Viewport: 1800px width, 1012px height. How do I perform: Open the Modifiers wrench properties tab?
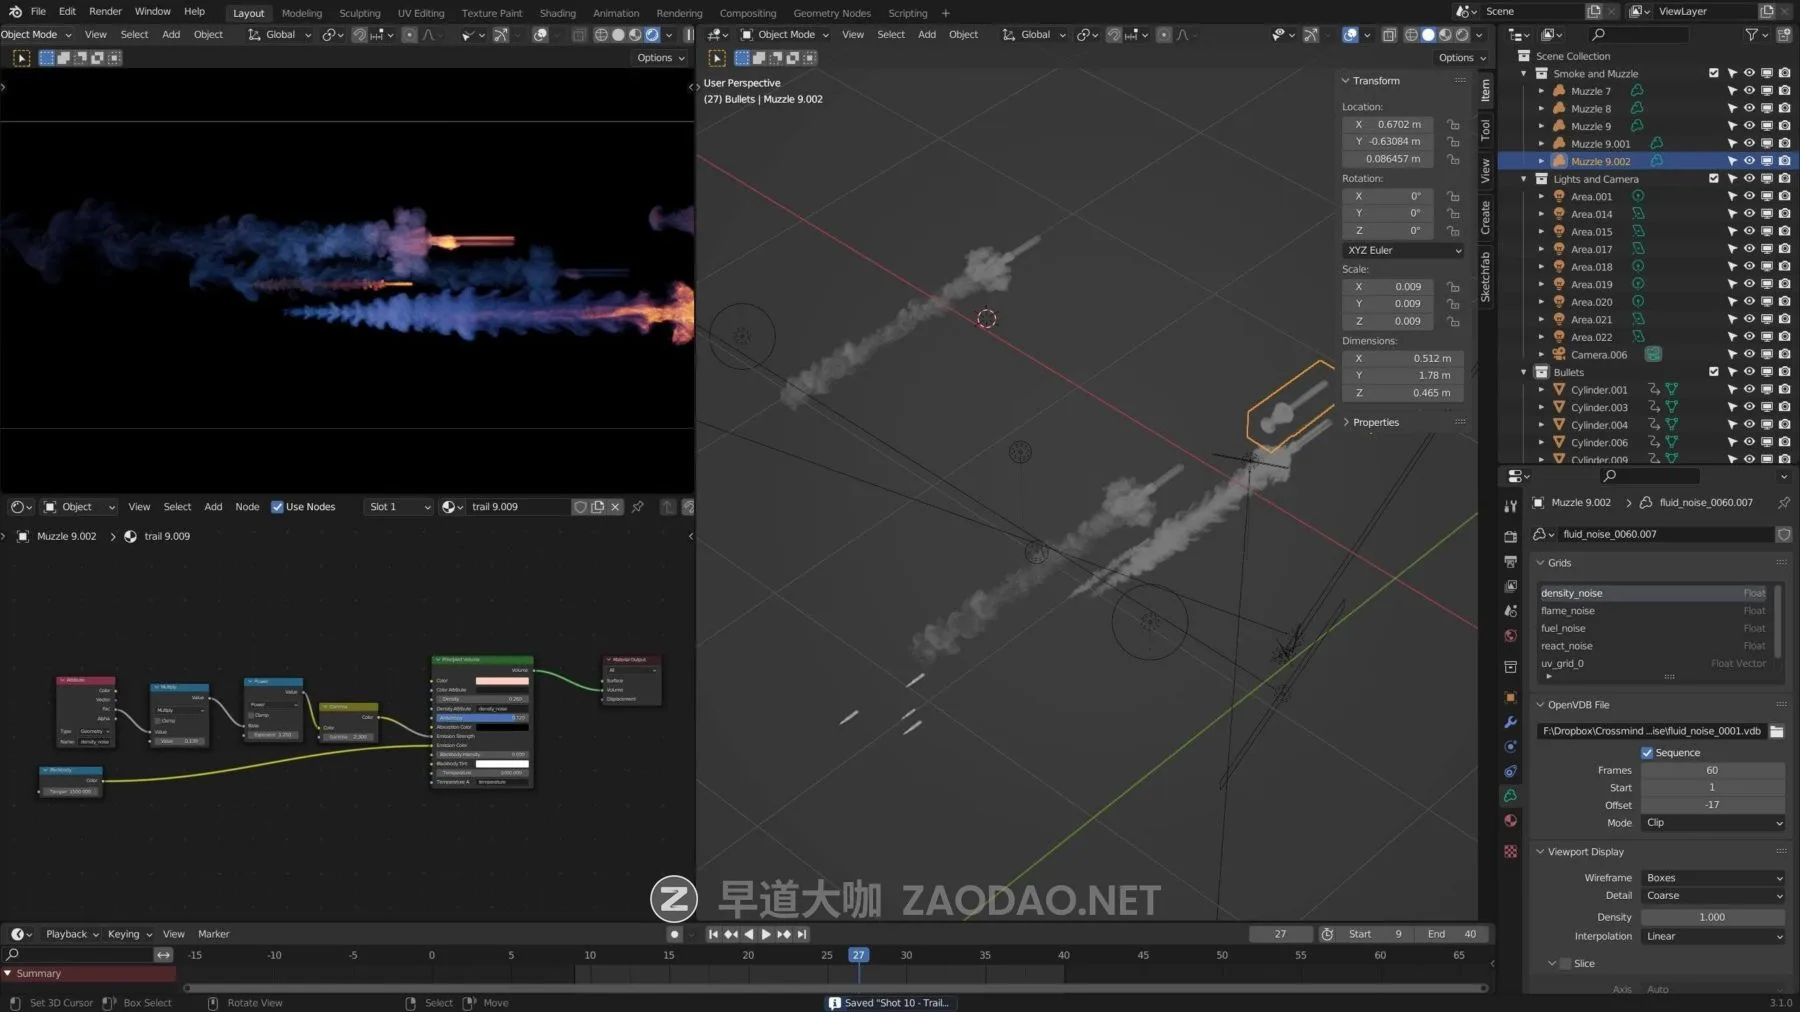[1510, 722]
